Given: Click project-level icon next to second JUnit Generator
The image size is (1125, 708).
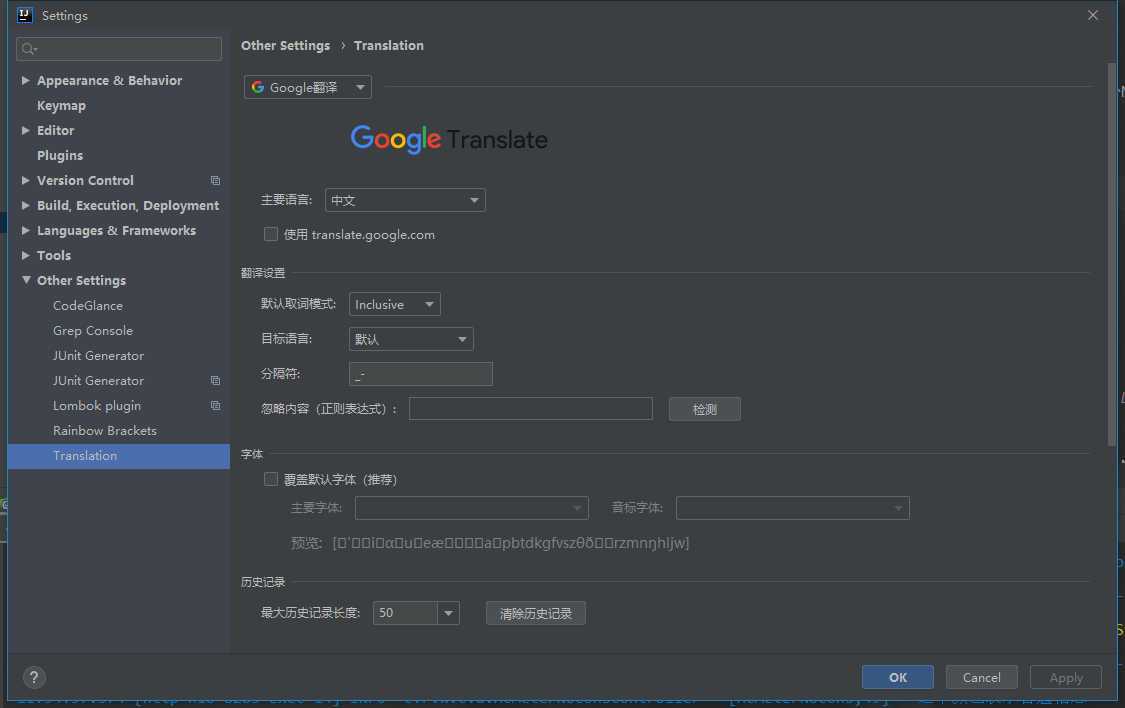Looking at the screenshot, I should point(215,381).
